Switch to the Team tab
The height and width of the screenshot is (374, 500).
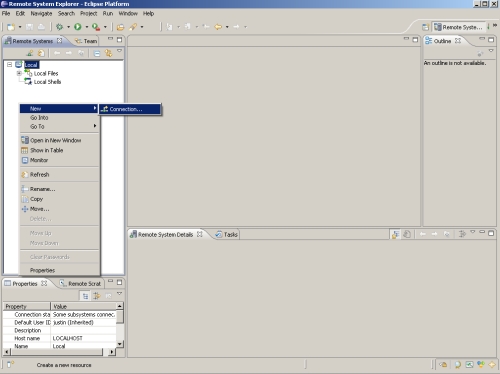pos(86,41)
